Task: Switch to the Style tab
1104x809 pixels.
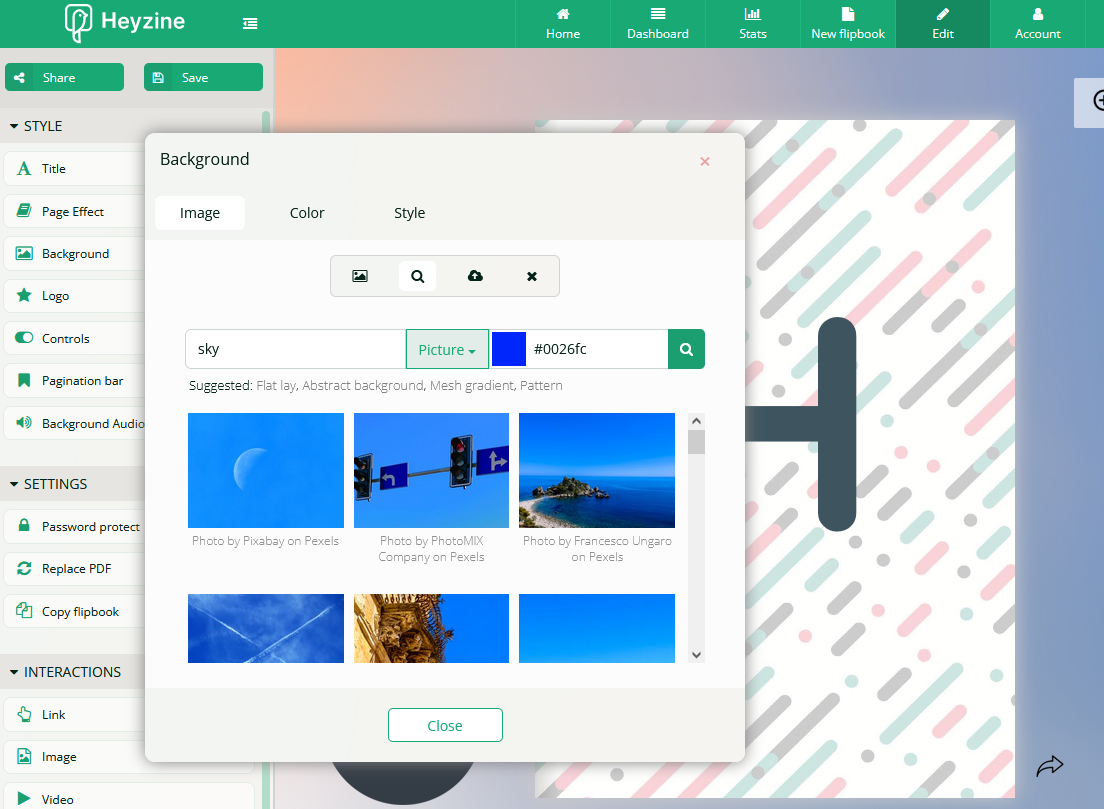Action: pyautogui.click(x=410, y=213)
